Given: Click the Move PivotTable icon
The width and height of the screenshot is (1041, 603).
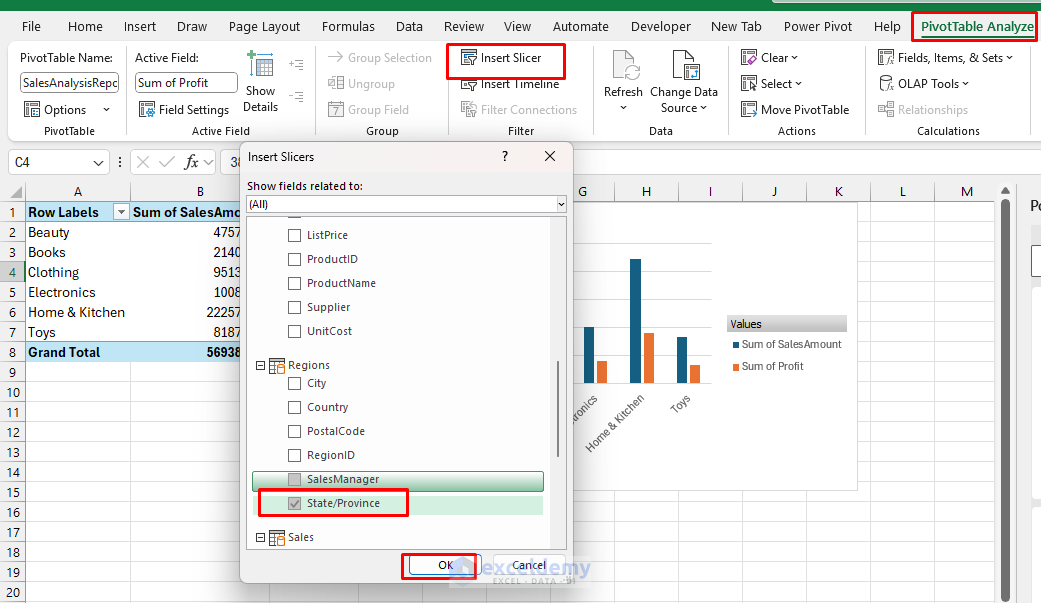Looking at the screenshot, I should [748, 109].
